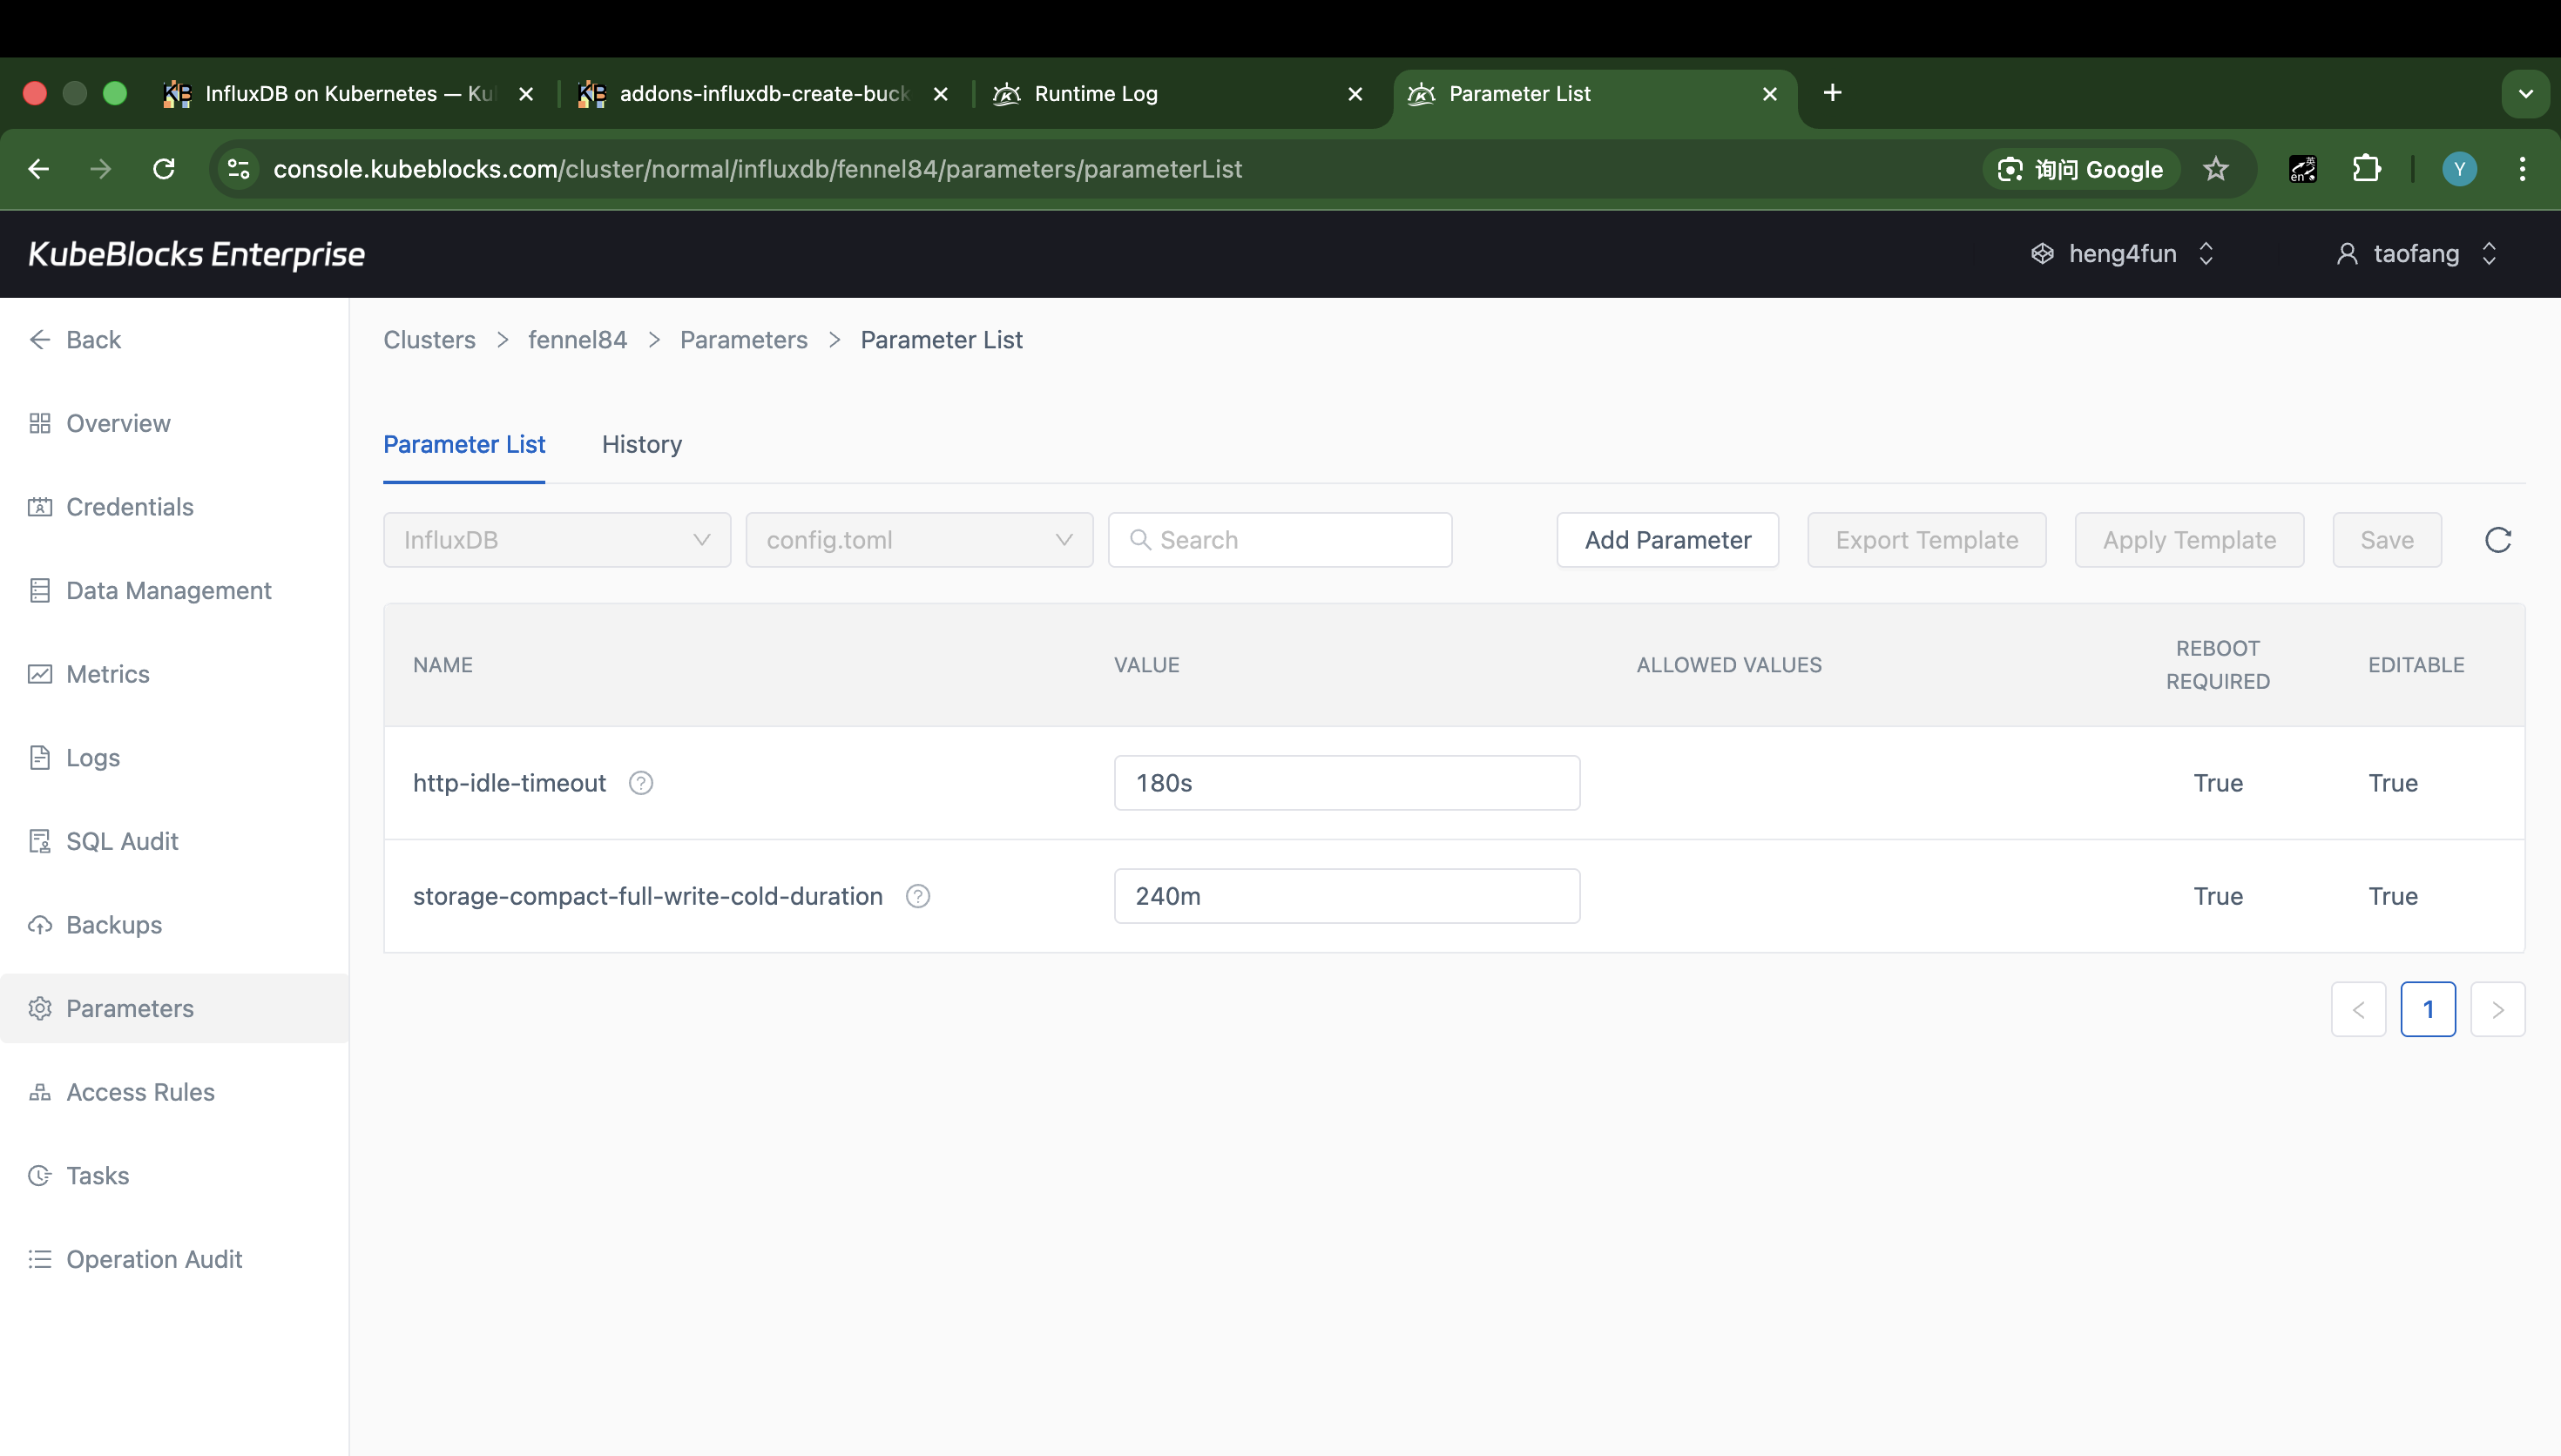The height and width of the screenshot is (1456, 2561).
Task: Expand the InfluxDB component dropdown
Action: point(557,540)
